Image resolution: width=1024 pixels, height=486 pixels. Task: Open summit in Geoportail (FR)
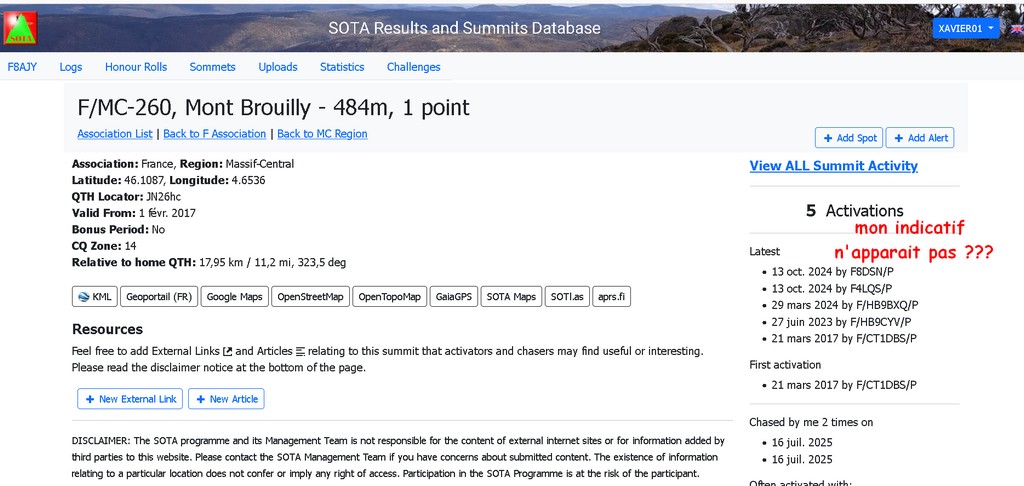pos(159,297)
